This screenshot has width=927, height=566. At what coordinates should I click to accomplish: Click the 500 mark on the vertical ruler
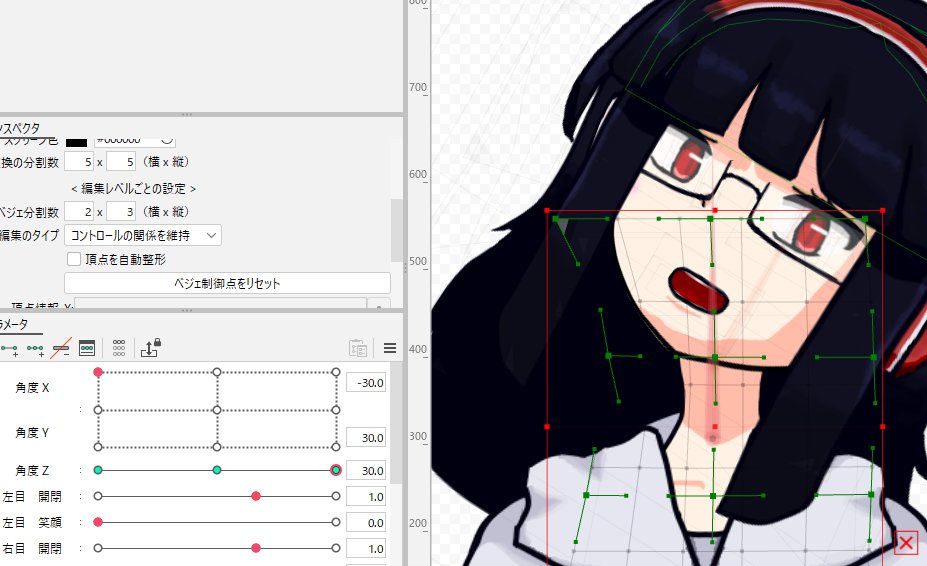pos(418,261)
